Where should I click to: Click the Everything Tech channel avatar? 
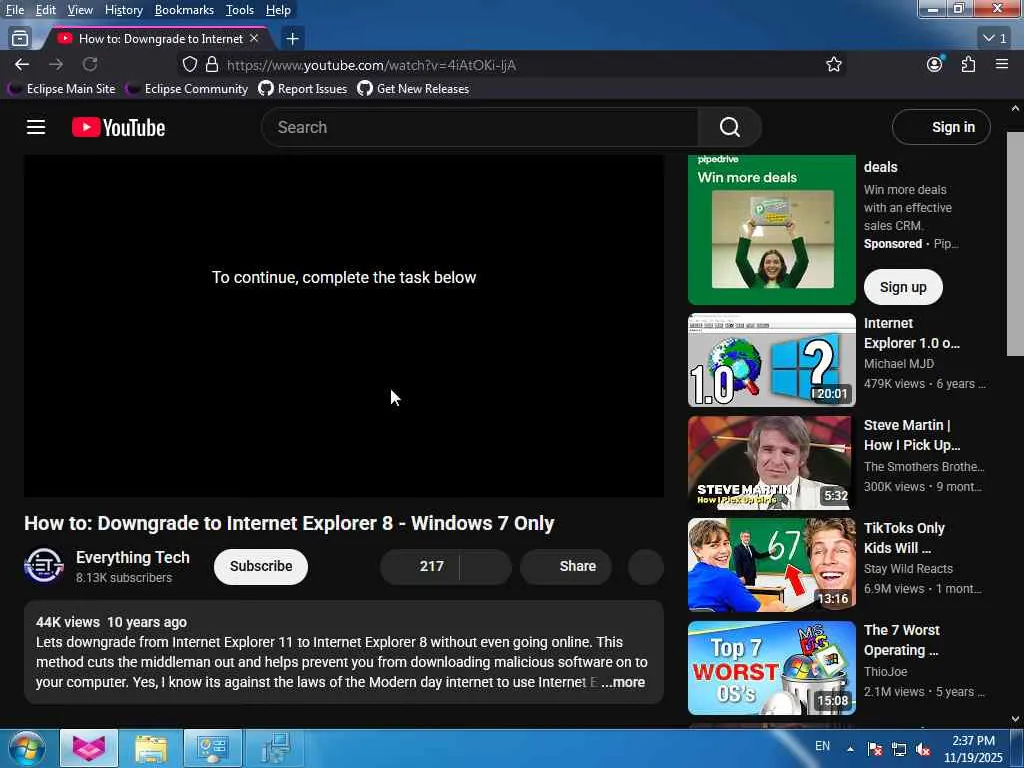pyautogui.click(x=44, y=566)
